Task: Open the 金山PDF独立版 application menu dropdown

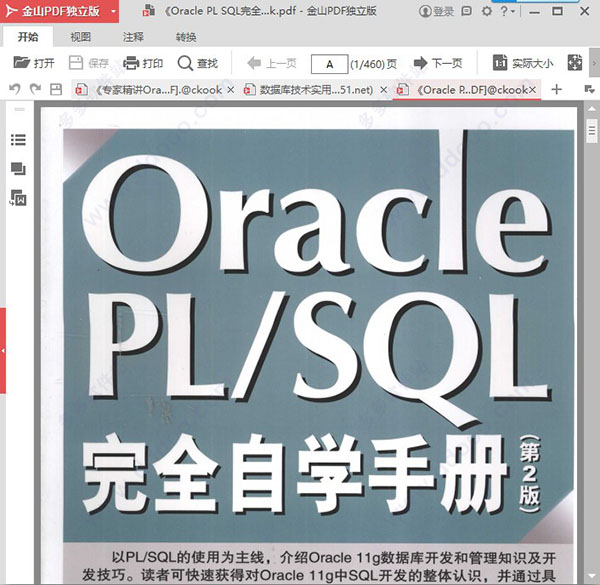Action: (113, 11)
